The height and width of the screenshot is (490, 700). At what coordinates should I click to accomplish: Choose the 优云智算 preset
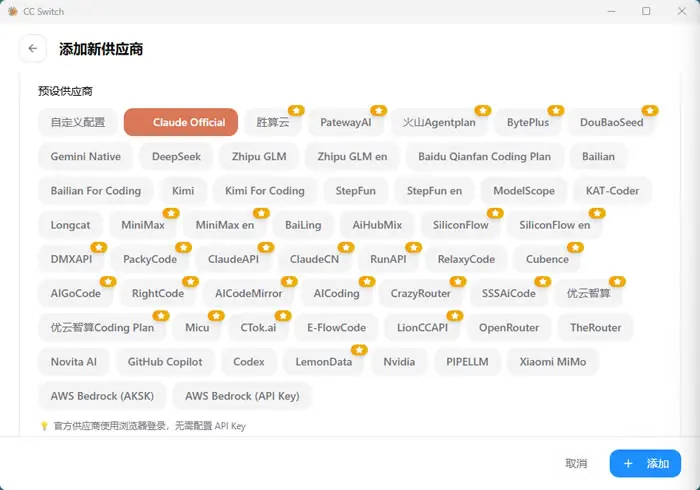(x=588, y=293)
